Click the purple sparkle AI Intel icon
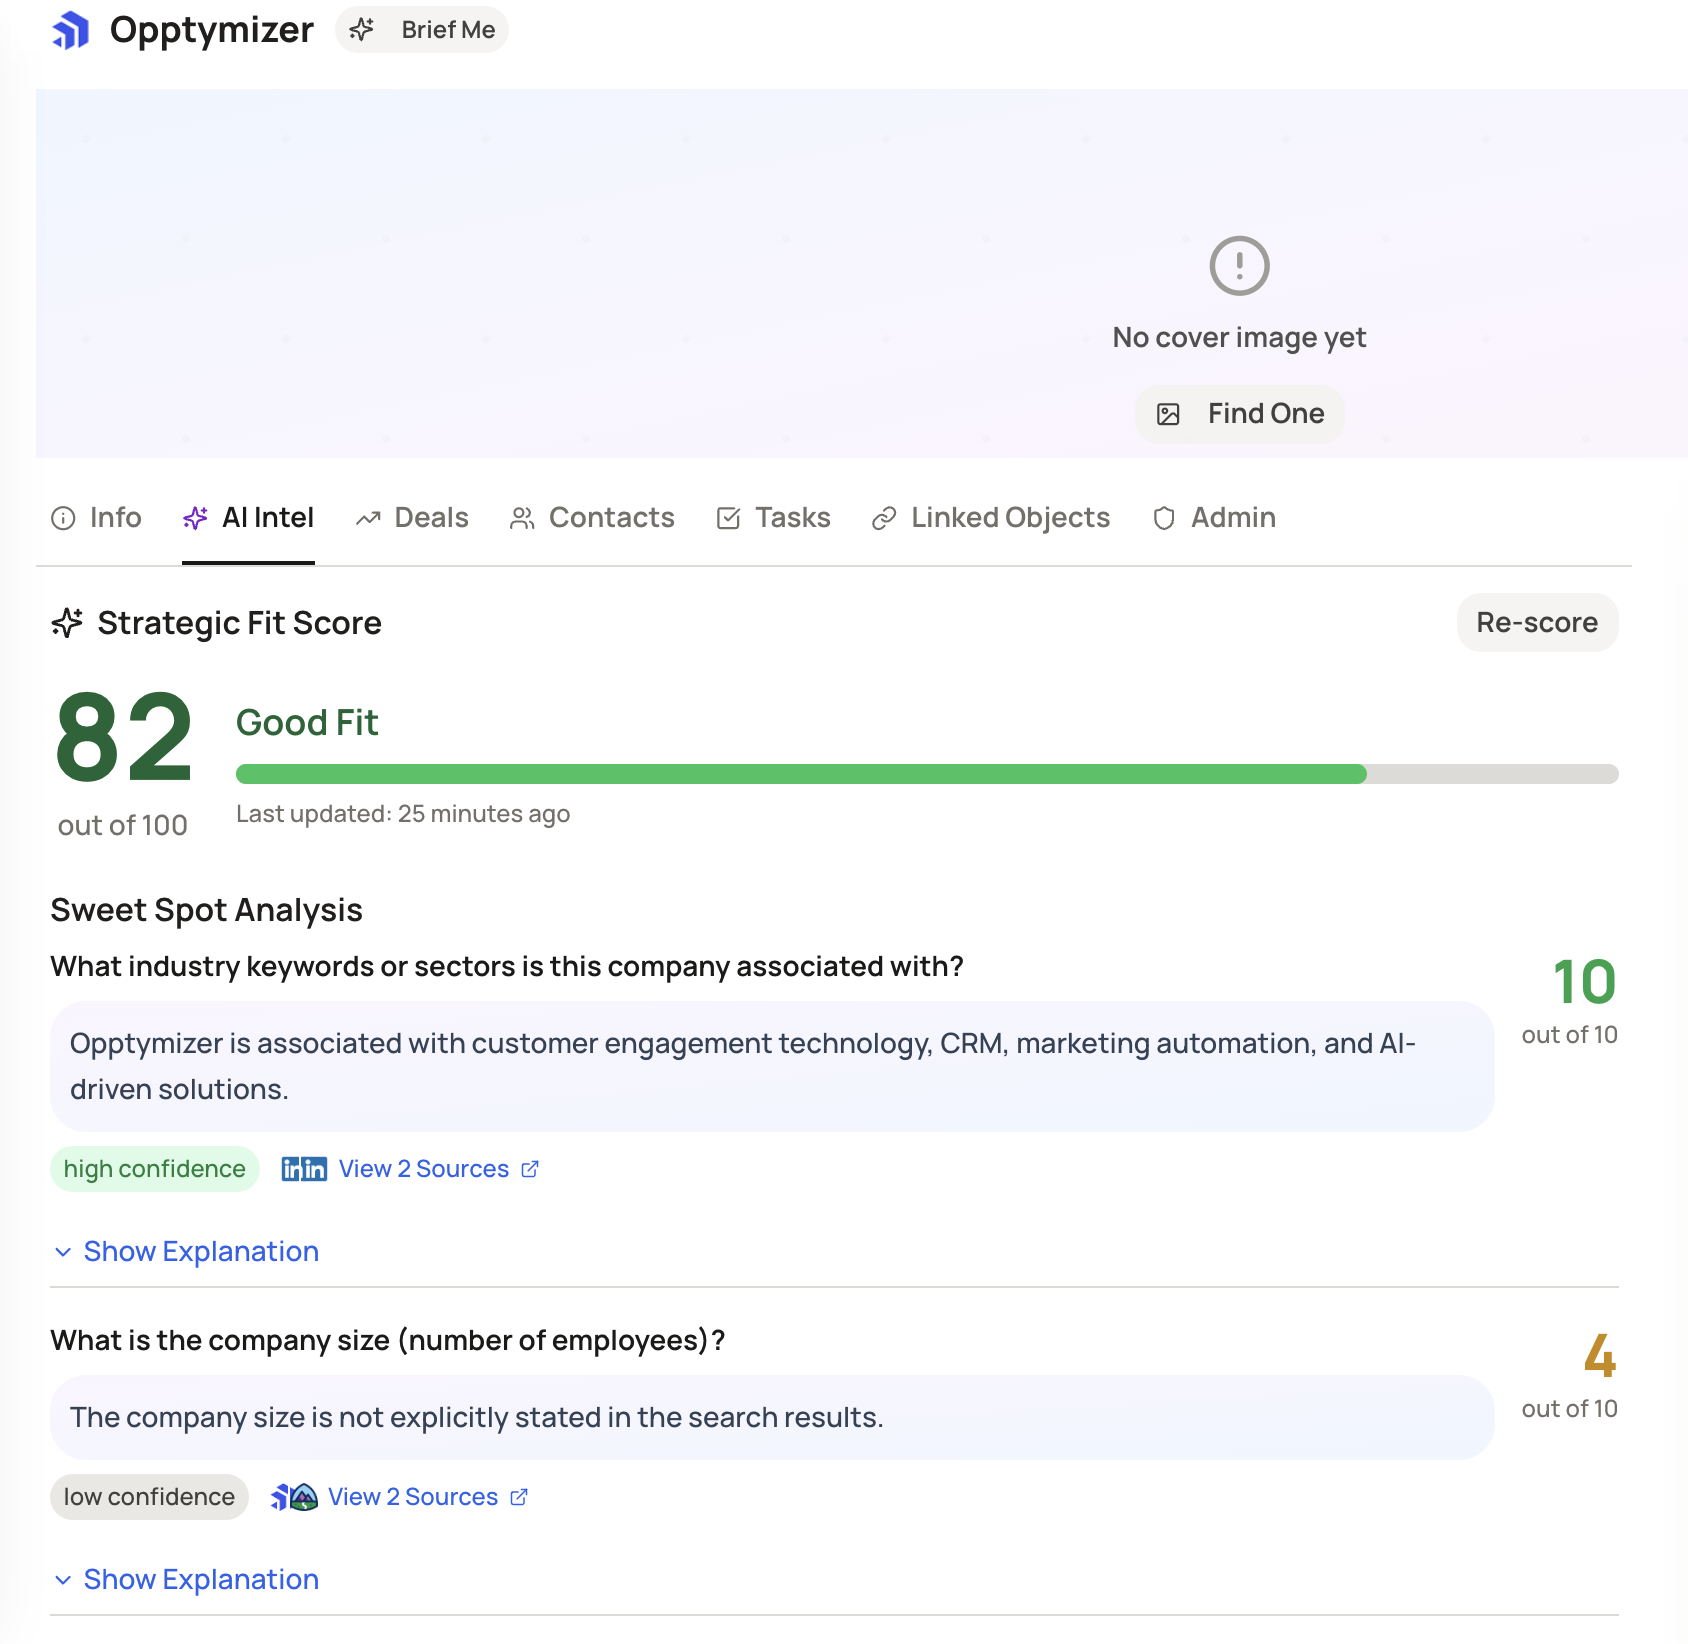This screenshot has width=1688, height=1644. tap(195, 518)
